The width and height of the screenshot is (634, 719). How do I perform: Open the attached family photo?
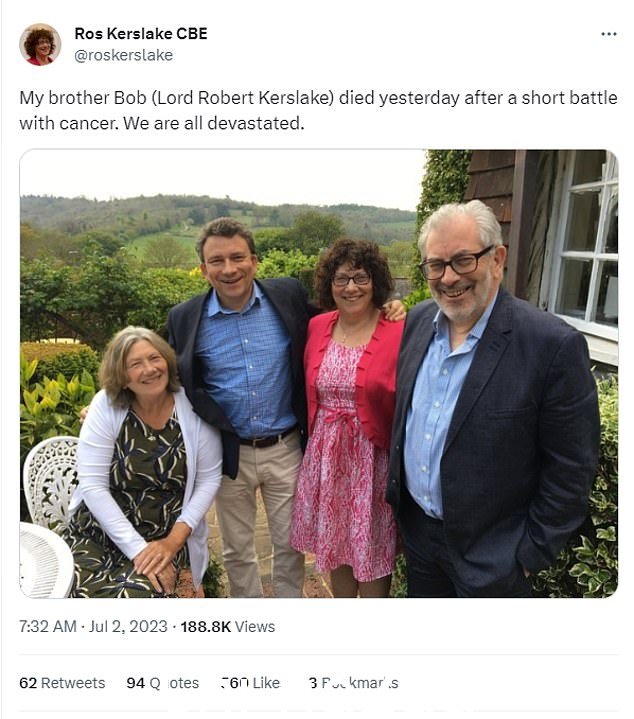(319, 374)
